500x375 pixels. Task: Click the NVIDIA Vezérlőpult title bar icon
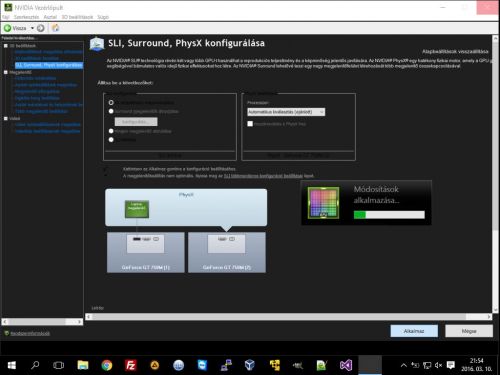tap(8, 7)
